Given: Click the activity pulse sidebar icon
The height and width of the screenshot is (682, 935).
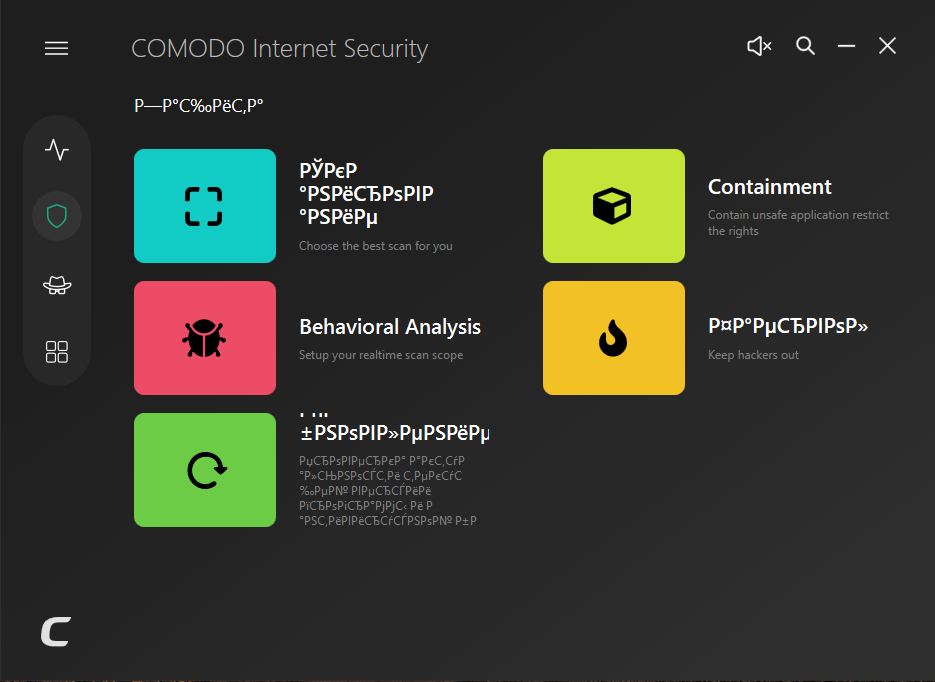Looking at the screenshot, I should point(57,151).
